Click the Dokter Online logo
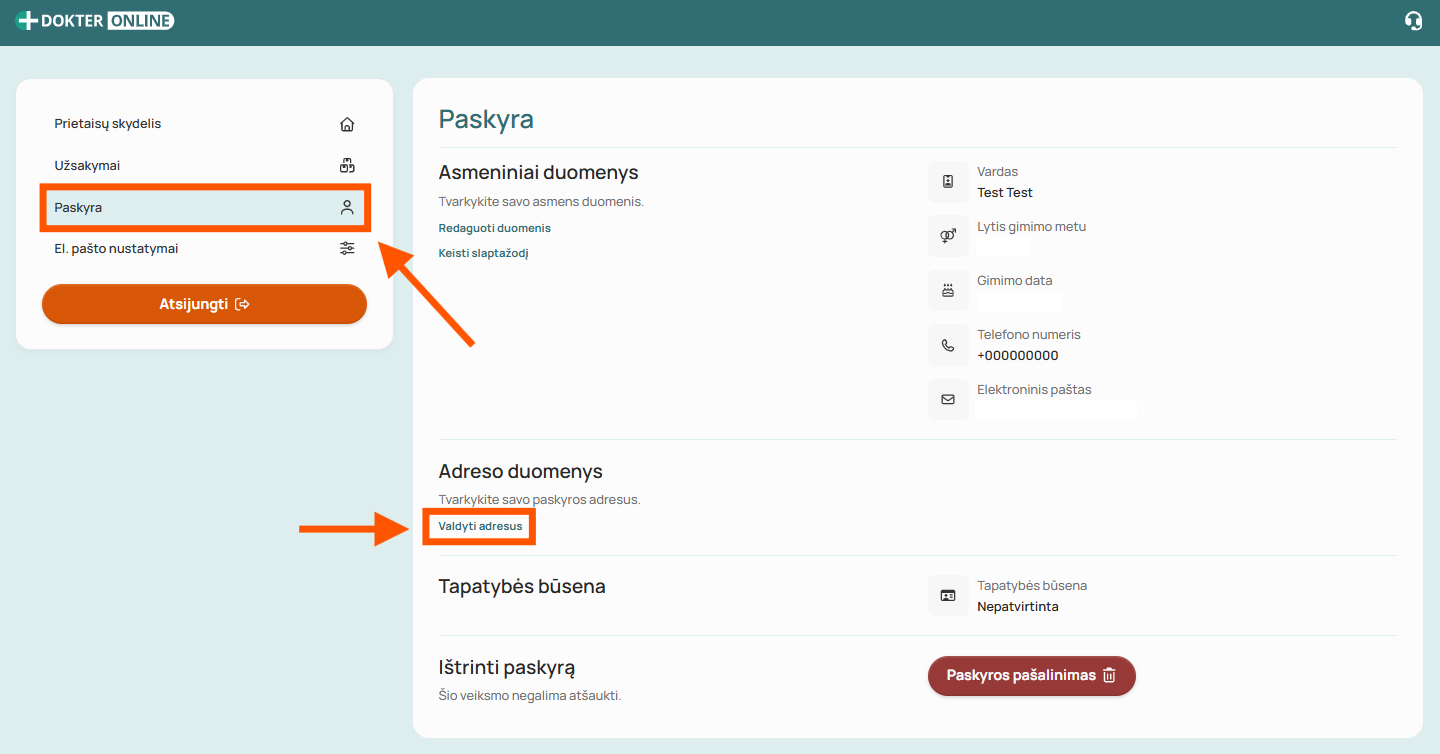This screenshot has height=754, width=1440. point(96,20)
